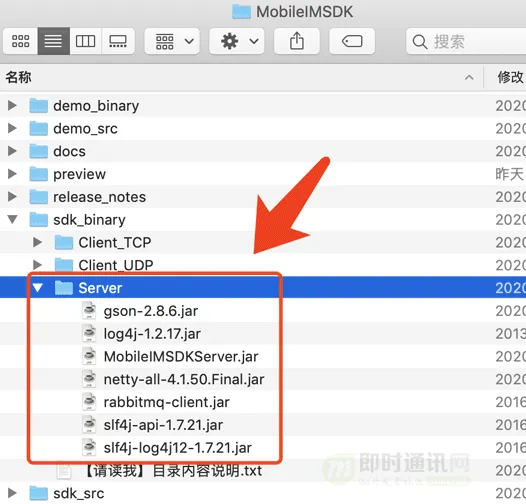Viewport: 526px width, 504px height.
Task: Select the MobileIMSDKServer.jar file icon
Action: point(90,356)
